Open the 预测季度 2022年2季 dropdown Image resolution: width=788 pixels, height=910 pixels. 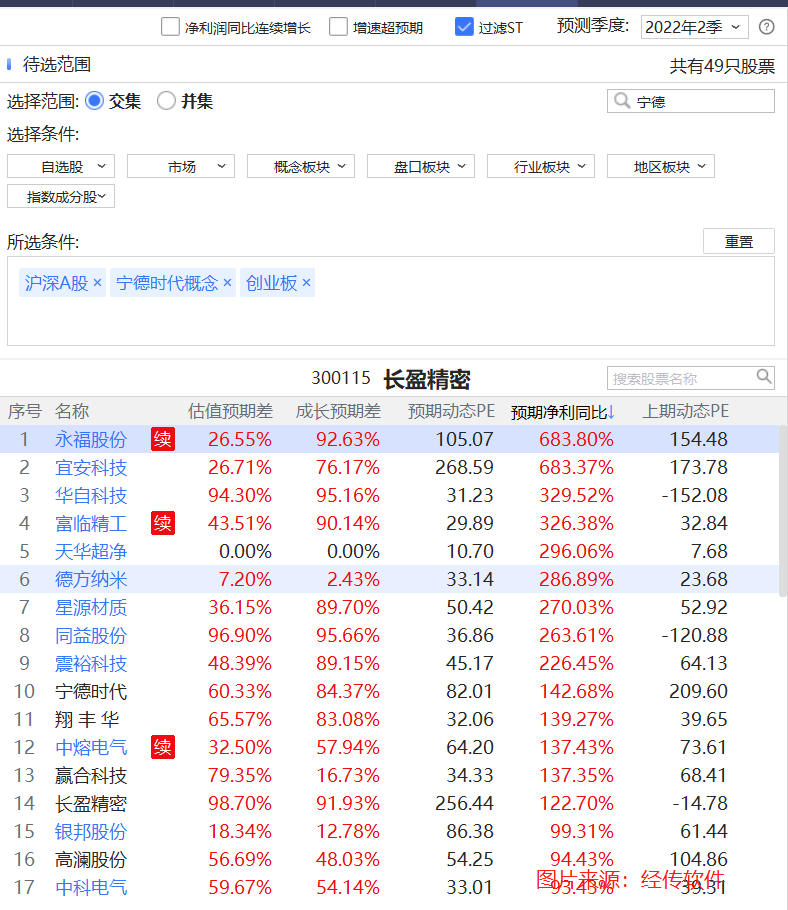coord(695,27)
